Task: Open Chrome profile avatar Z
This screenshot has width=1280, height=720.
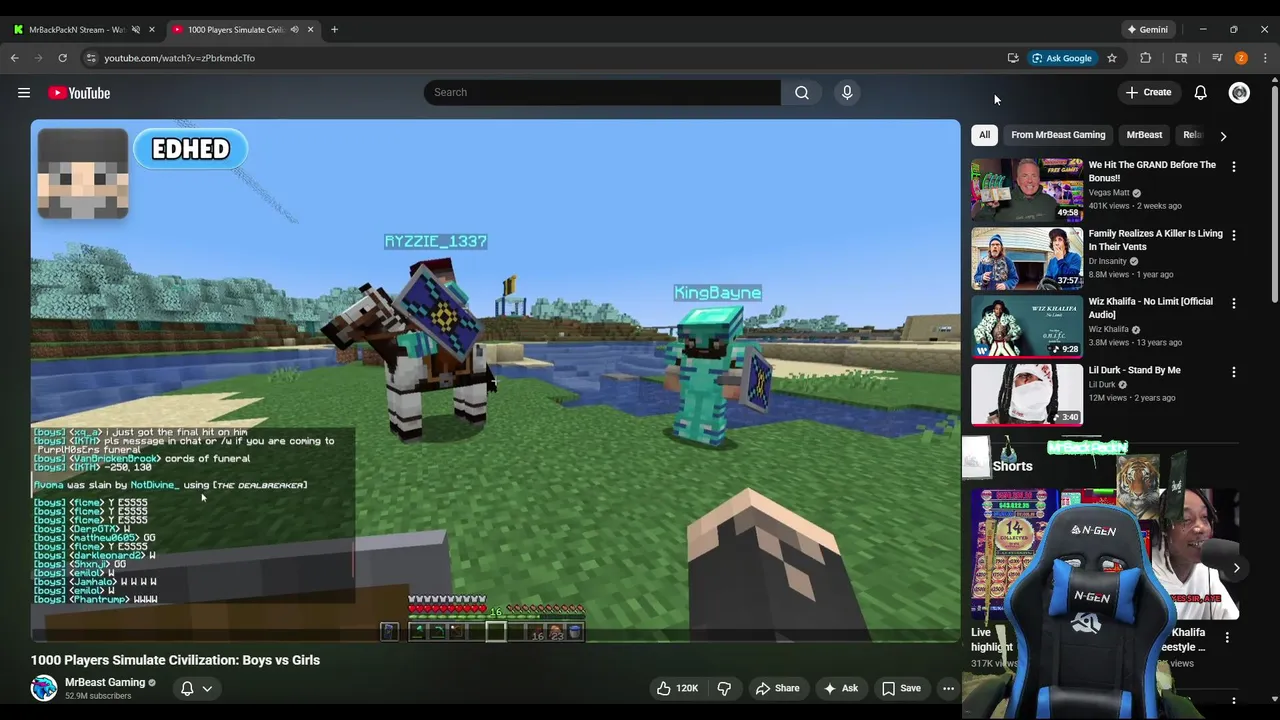Action: (x=1241, y=58)
